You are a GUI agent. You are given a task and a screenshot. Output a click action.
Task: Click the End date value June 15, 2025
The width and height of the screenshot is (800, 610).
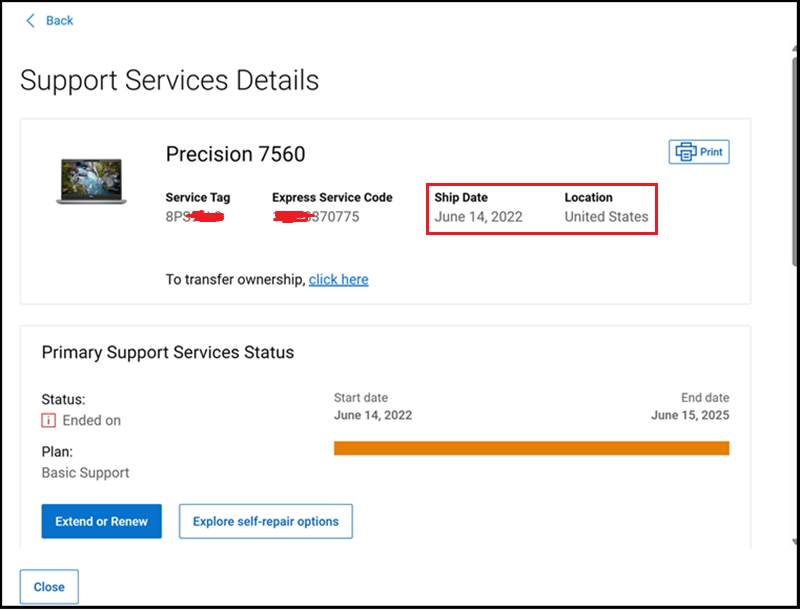click(690, 415)
